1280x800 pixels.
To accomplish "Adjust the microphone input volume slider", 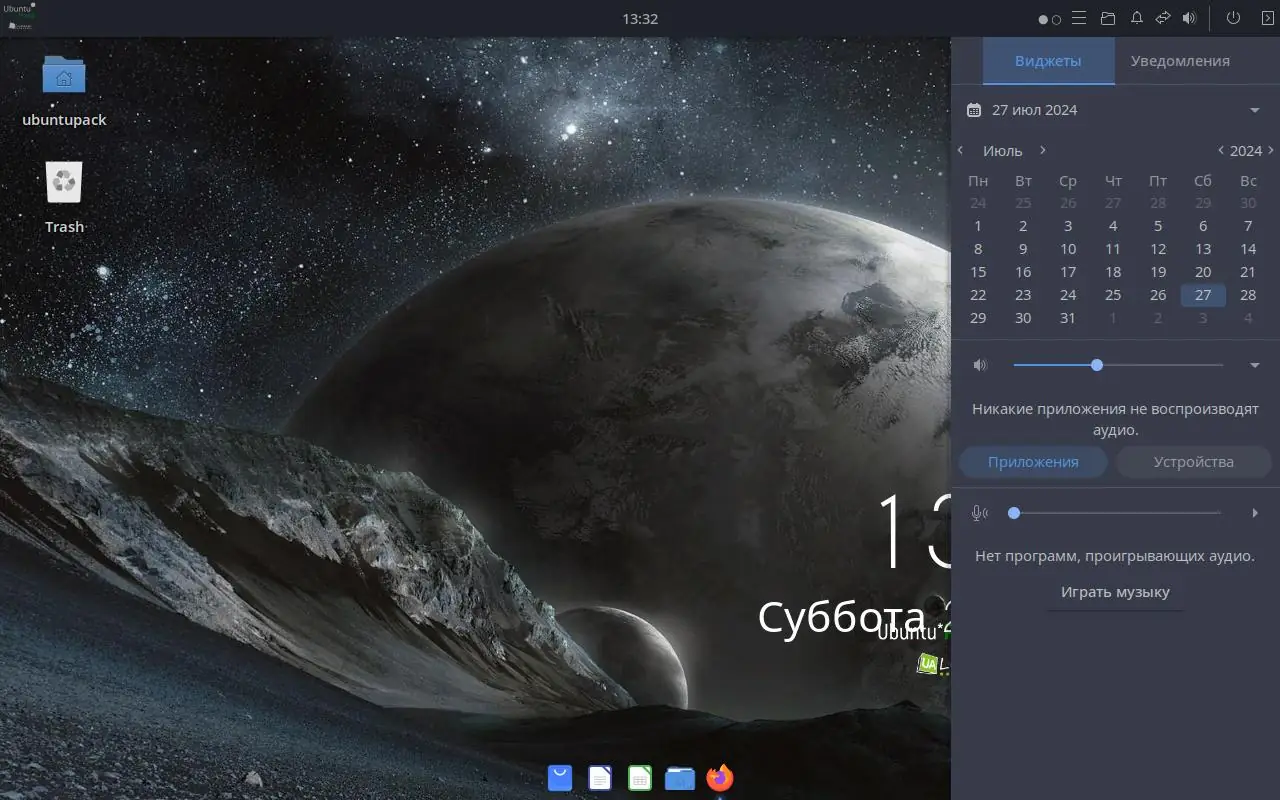I will pos(1116,513).
